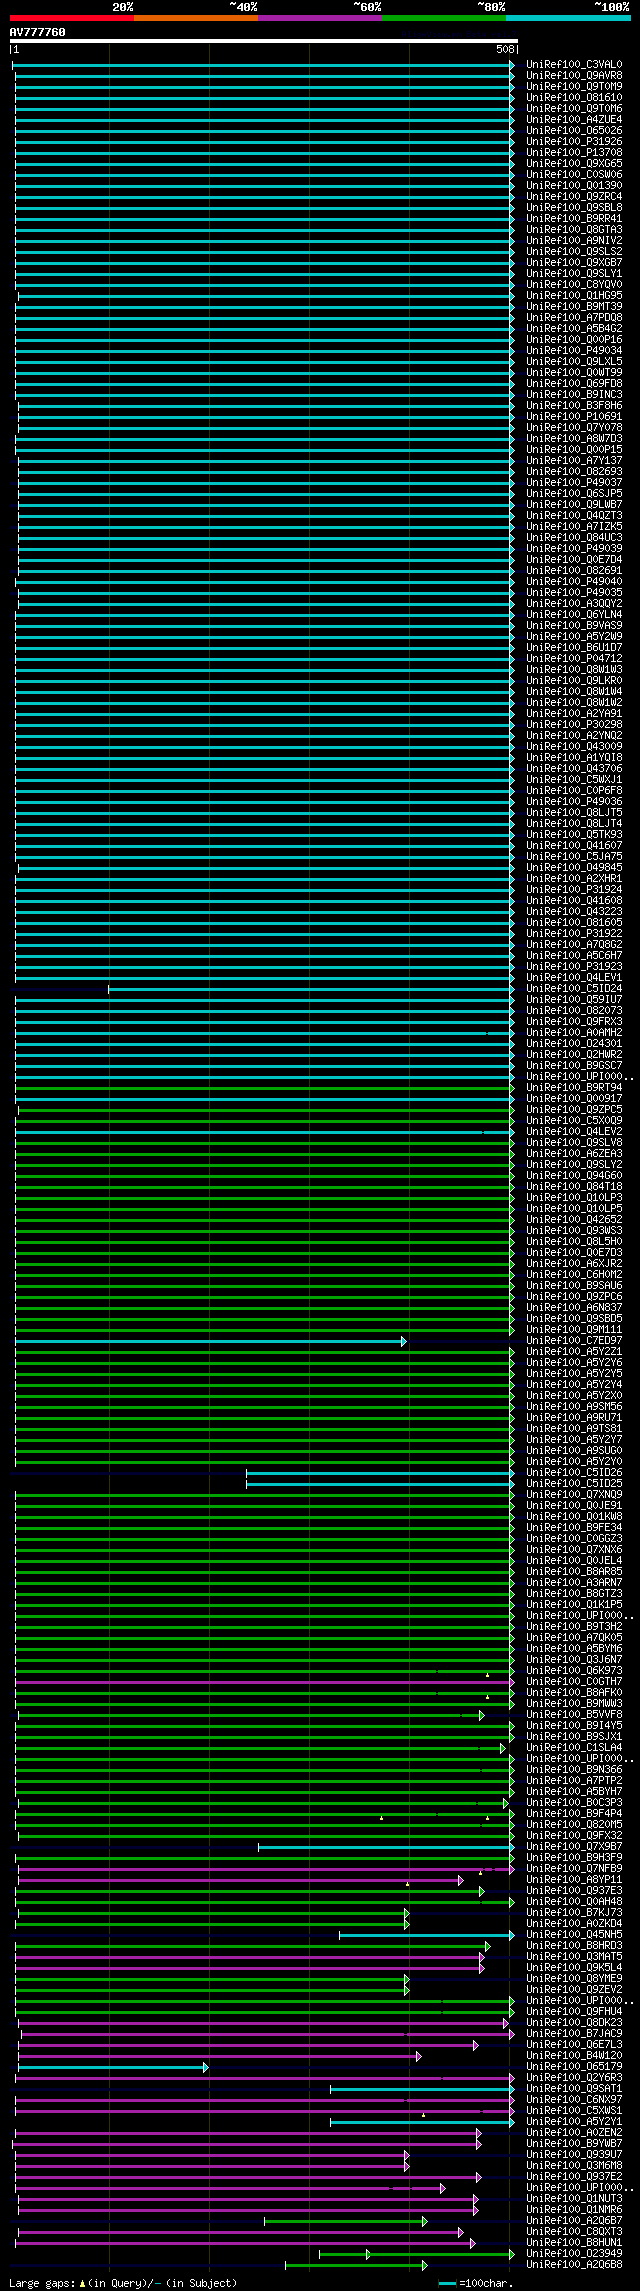
Task: Click UniRef100_C5X0Q9 label
Action: click(x=574, y=1120)
